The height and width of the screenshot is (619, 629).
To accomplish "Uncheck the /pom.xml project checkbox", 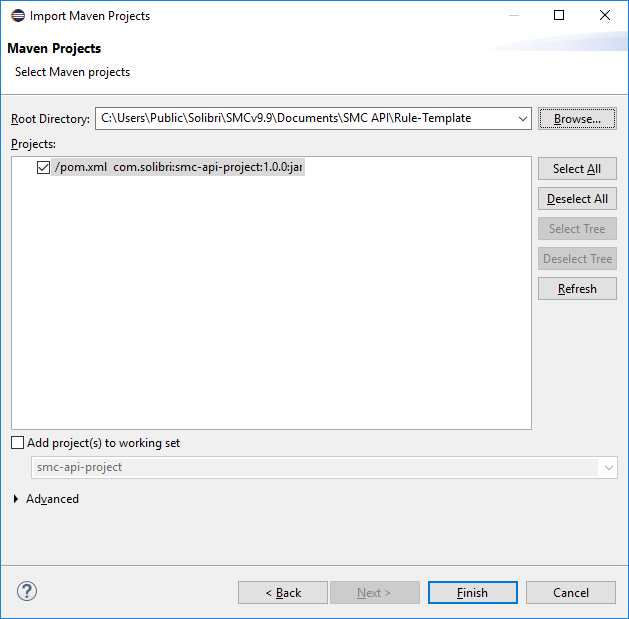I will click(43, 168).
